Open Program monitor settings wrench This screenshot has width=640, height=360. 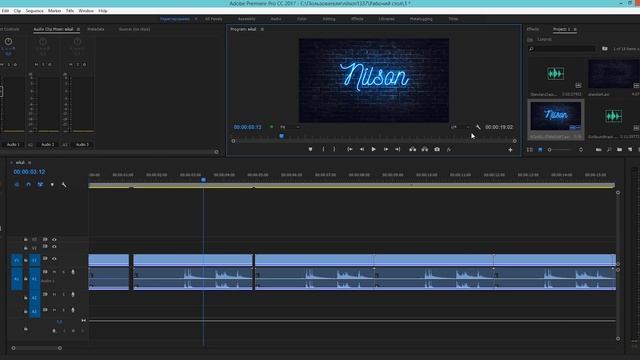(x=478, y=127)
